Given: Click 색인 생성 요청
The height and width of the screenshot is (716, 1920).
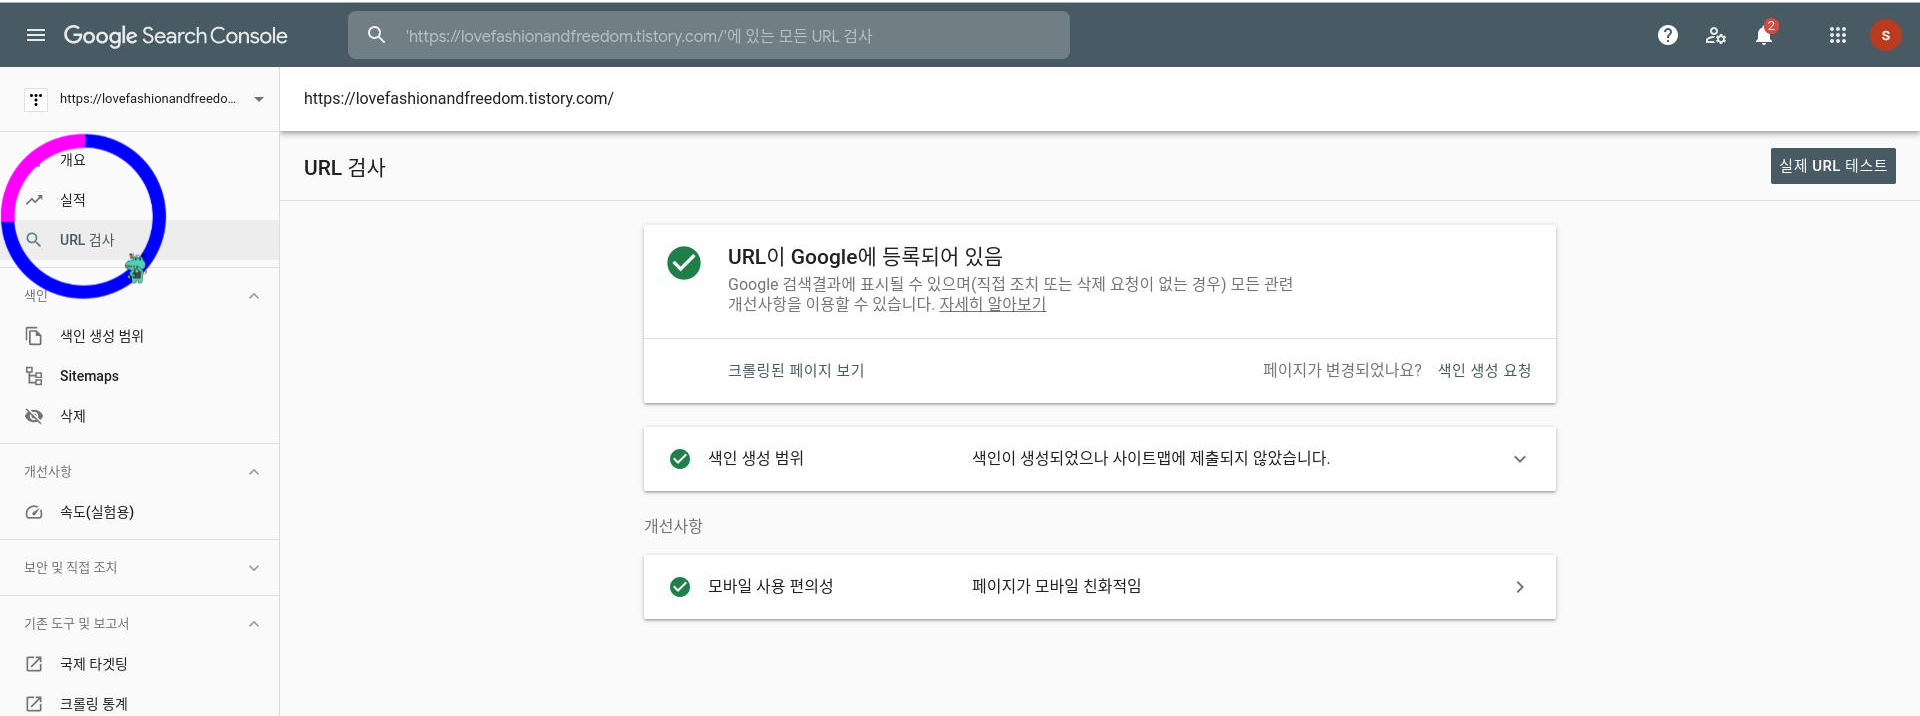Looking at the screenshot, I should point(1484,371).
